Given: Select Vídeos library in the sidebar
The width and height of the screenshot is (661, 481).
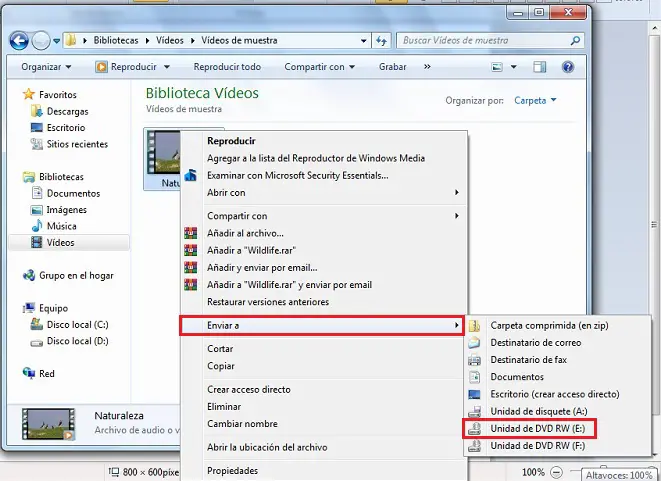Looking at the screenshot, I should (69, 242).
